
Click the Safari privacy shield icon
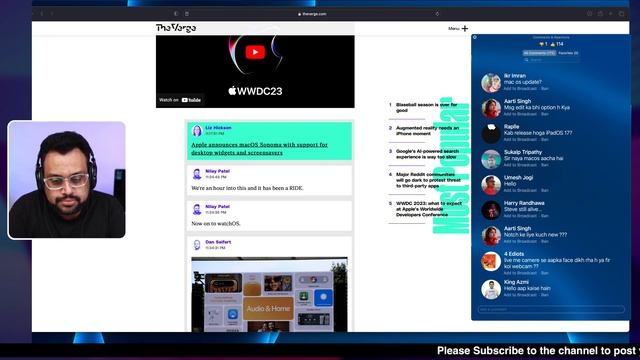176,14
